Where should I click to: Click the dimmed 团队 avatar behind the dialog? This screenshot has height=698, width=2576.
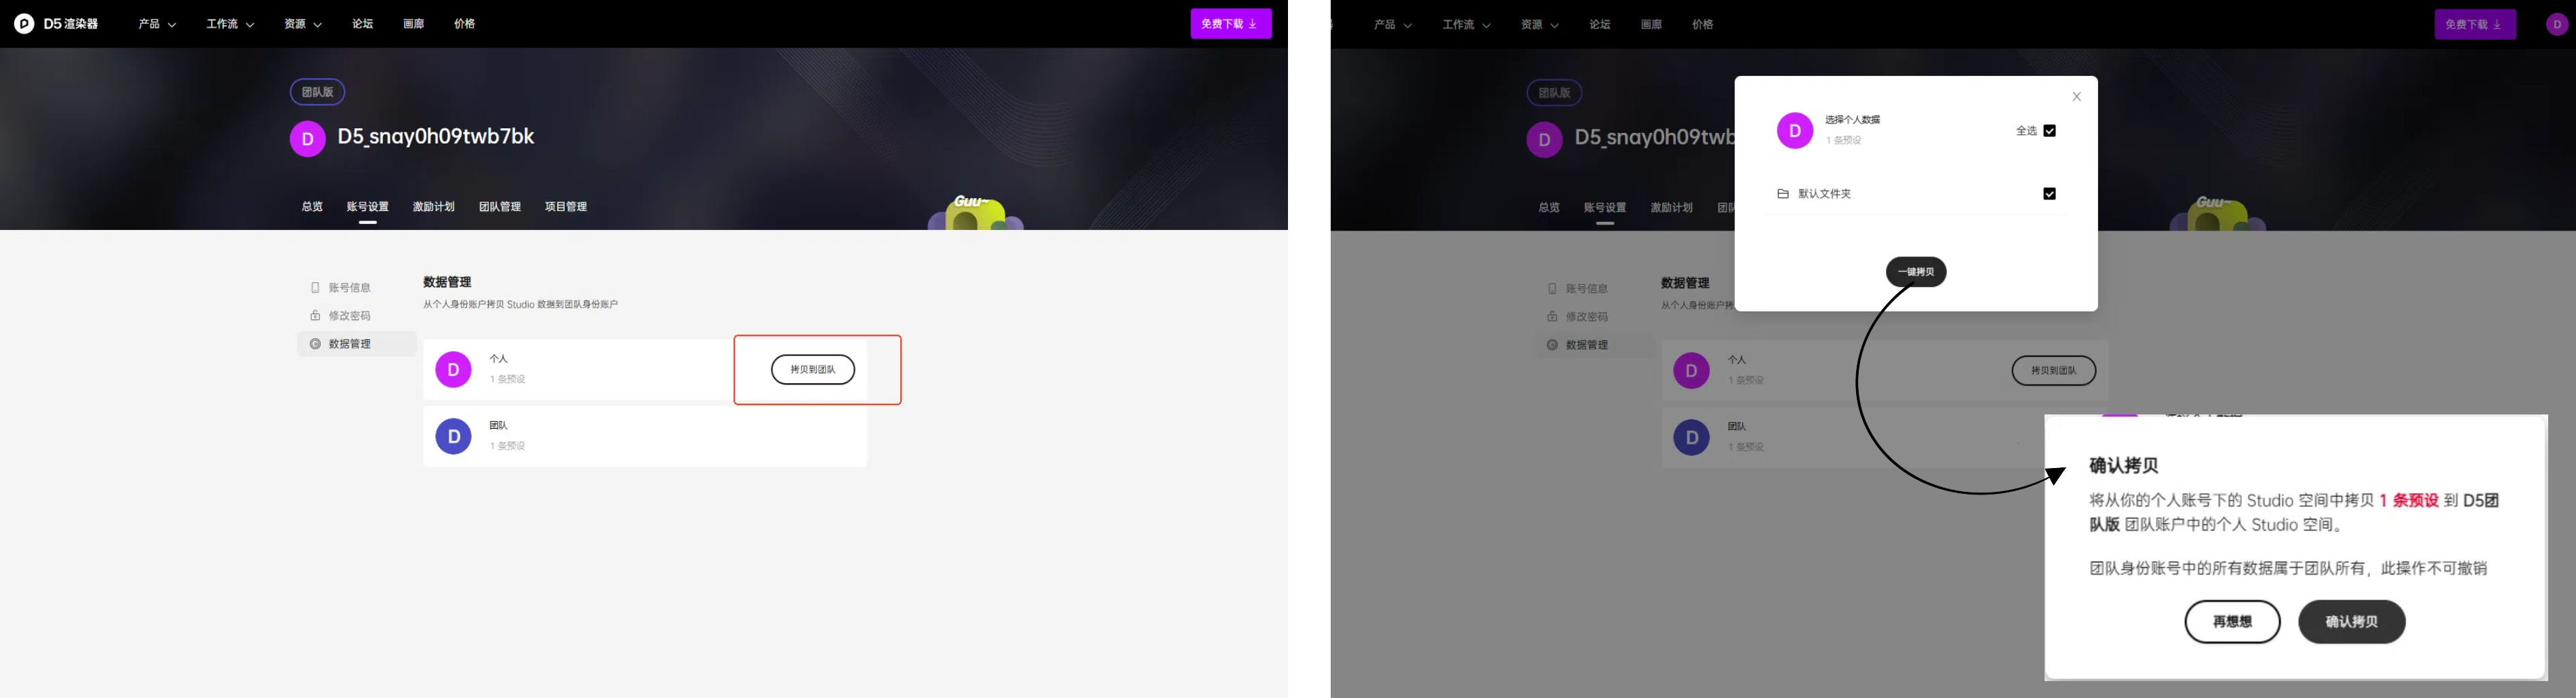(x=1692, y=438)
